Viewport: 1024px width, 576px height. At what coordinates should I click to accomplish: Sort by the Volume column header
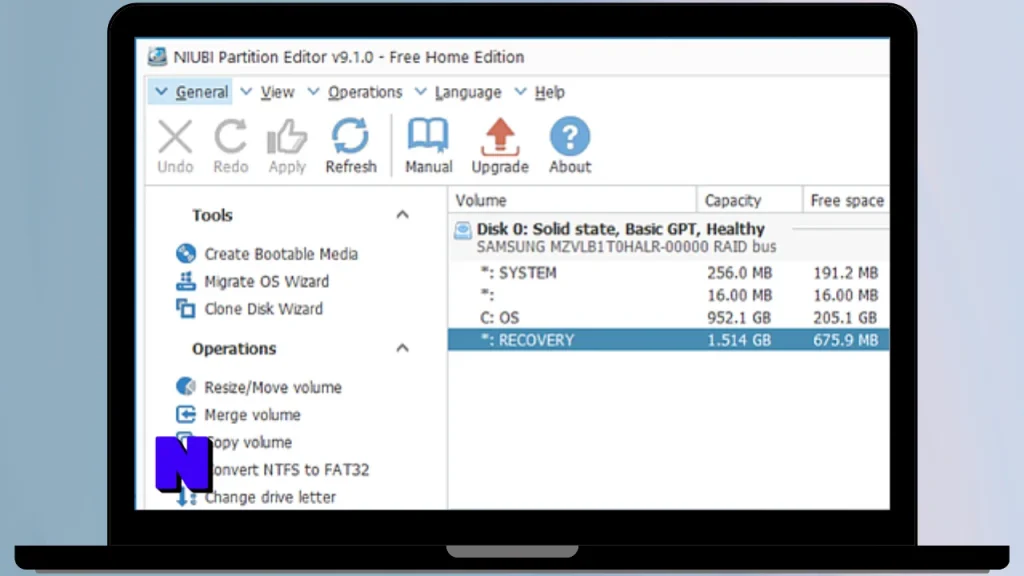[x=572, y=200]
